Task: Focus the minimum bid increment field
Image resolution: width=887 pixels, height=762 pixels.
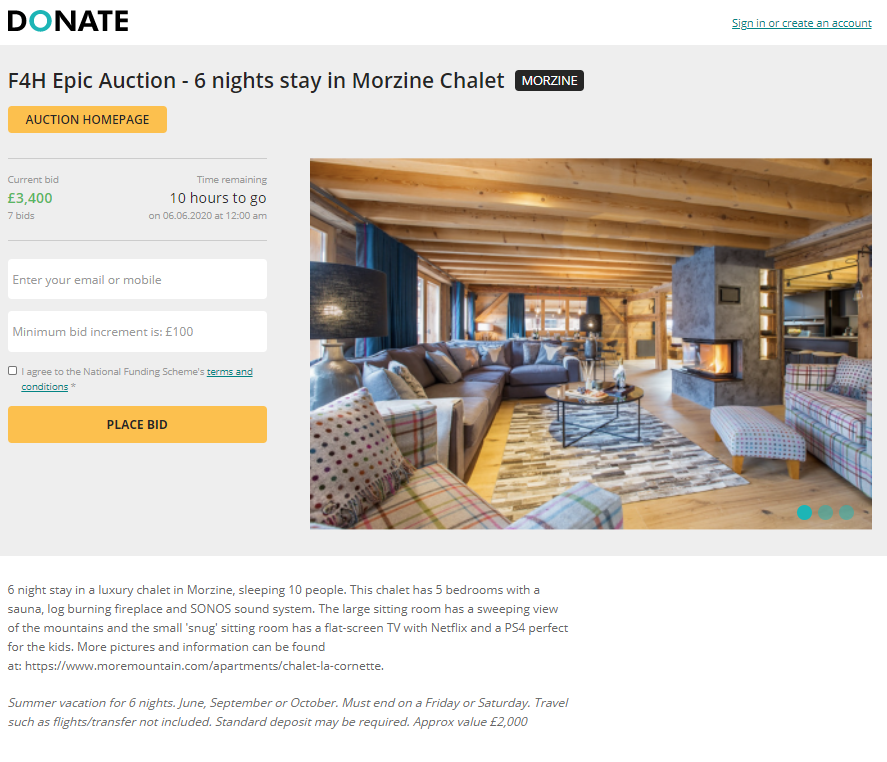Action: 137,332
